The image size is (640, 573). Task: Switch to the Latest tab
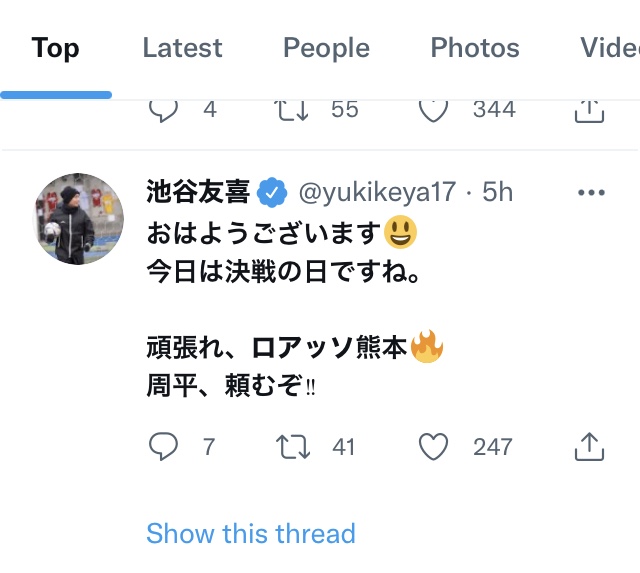(182, 48)
